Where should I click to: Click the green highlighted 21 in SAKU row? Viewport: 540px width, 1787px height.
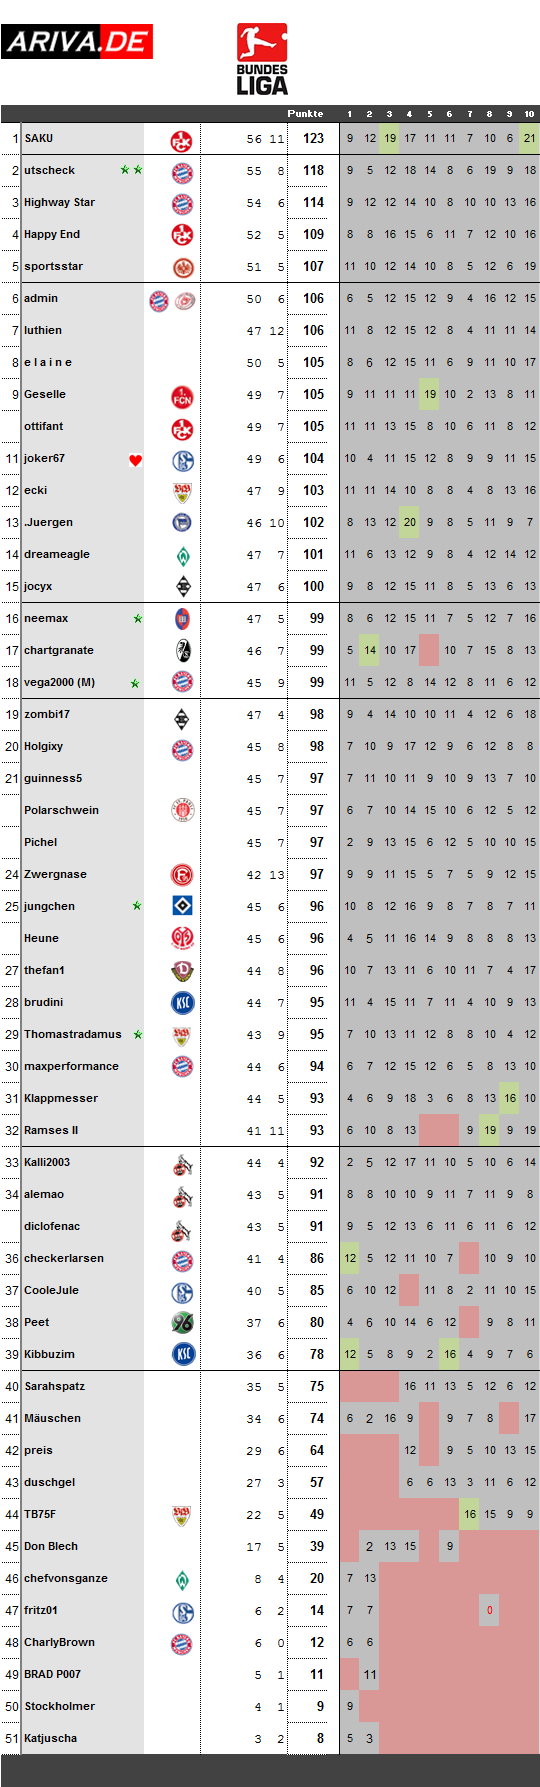(x=529, y=138)
